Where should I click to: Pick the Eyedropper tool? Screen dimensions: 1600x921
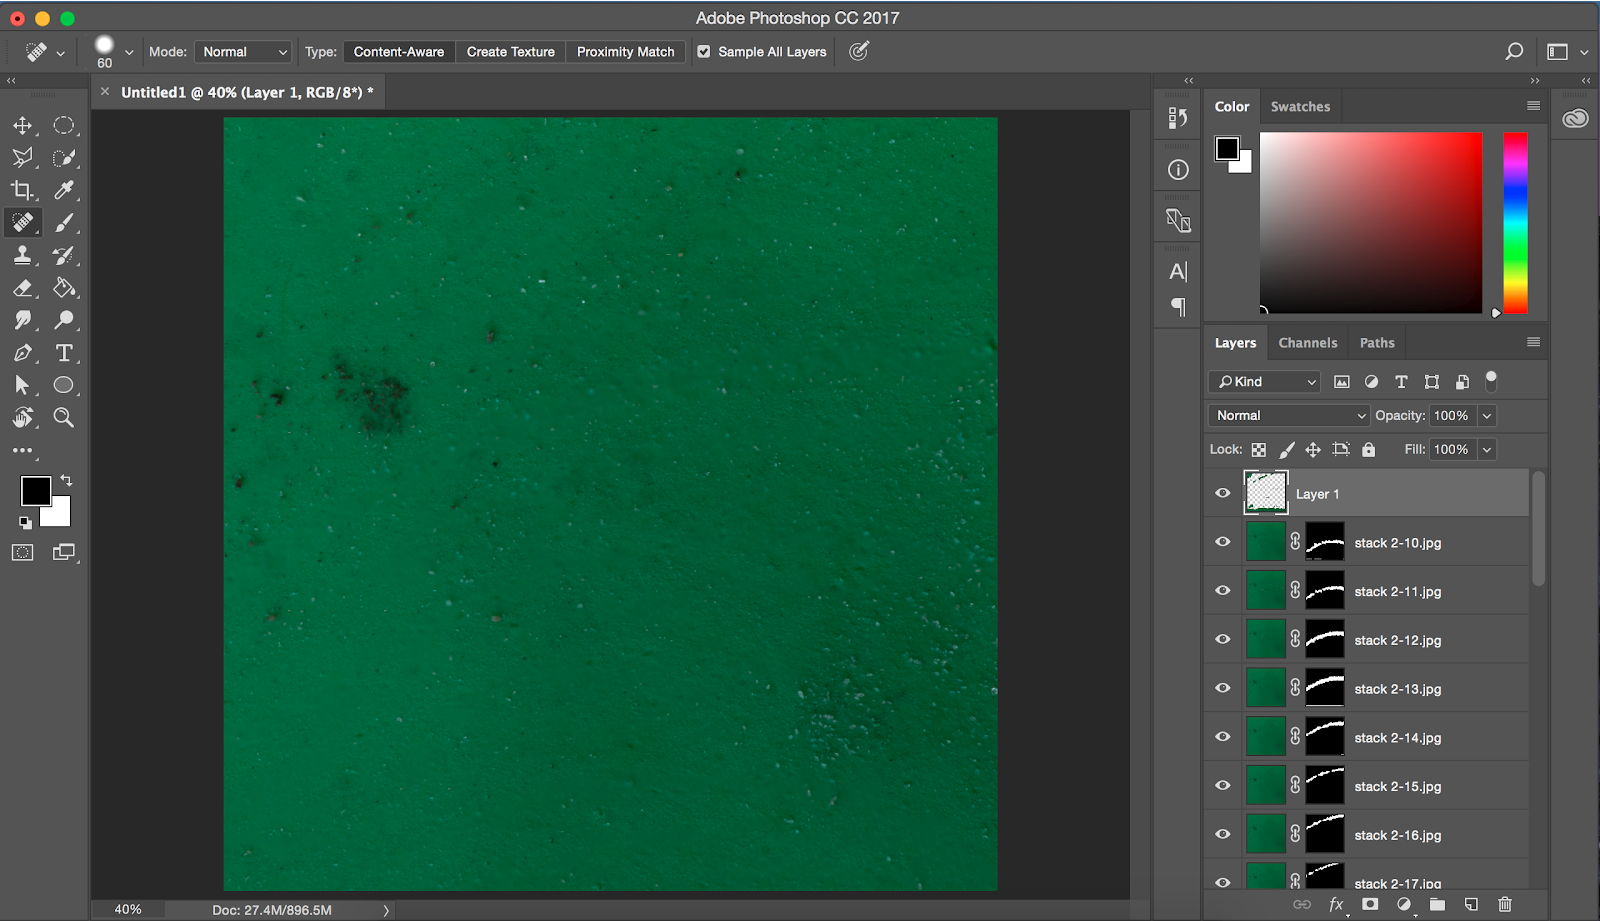64,190
